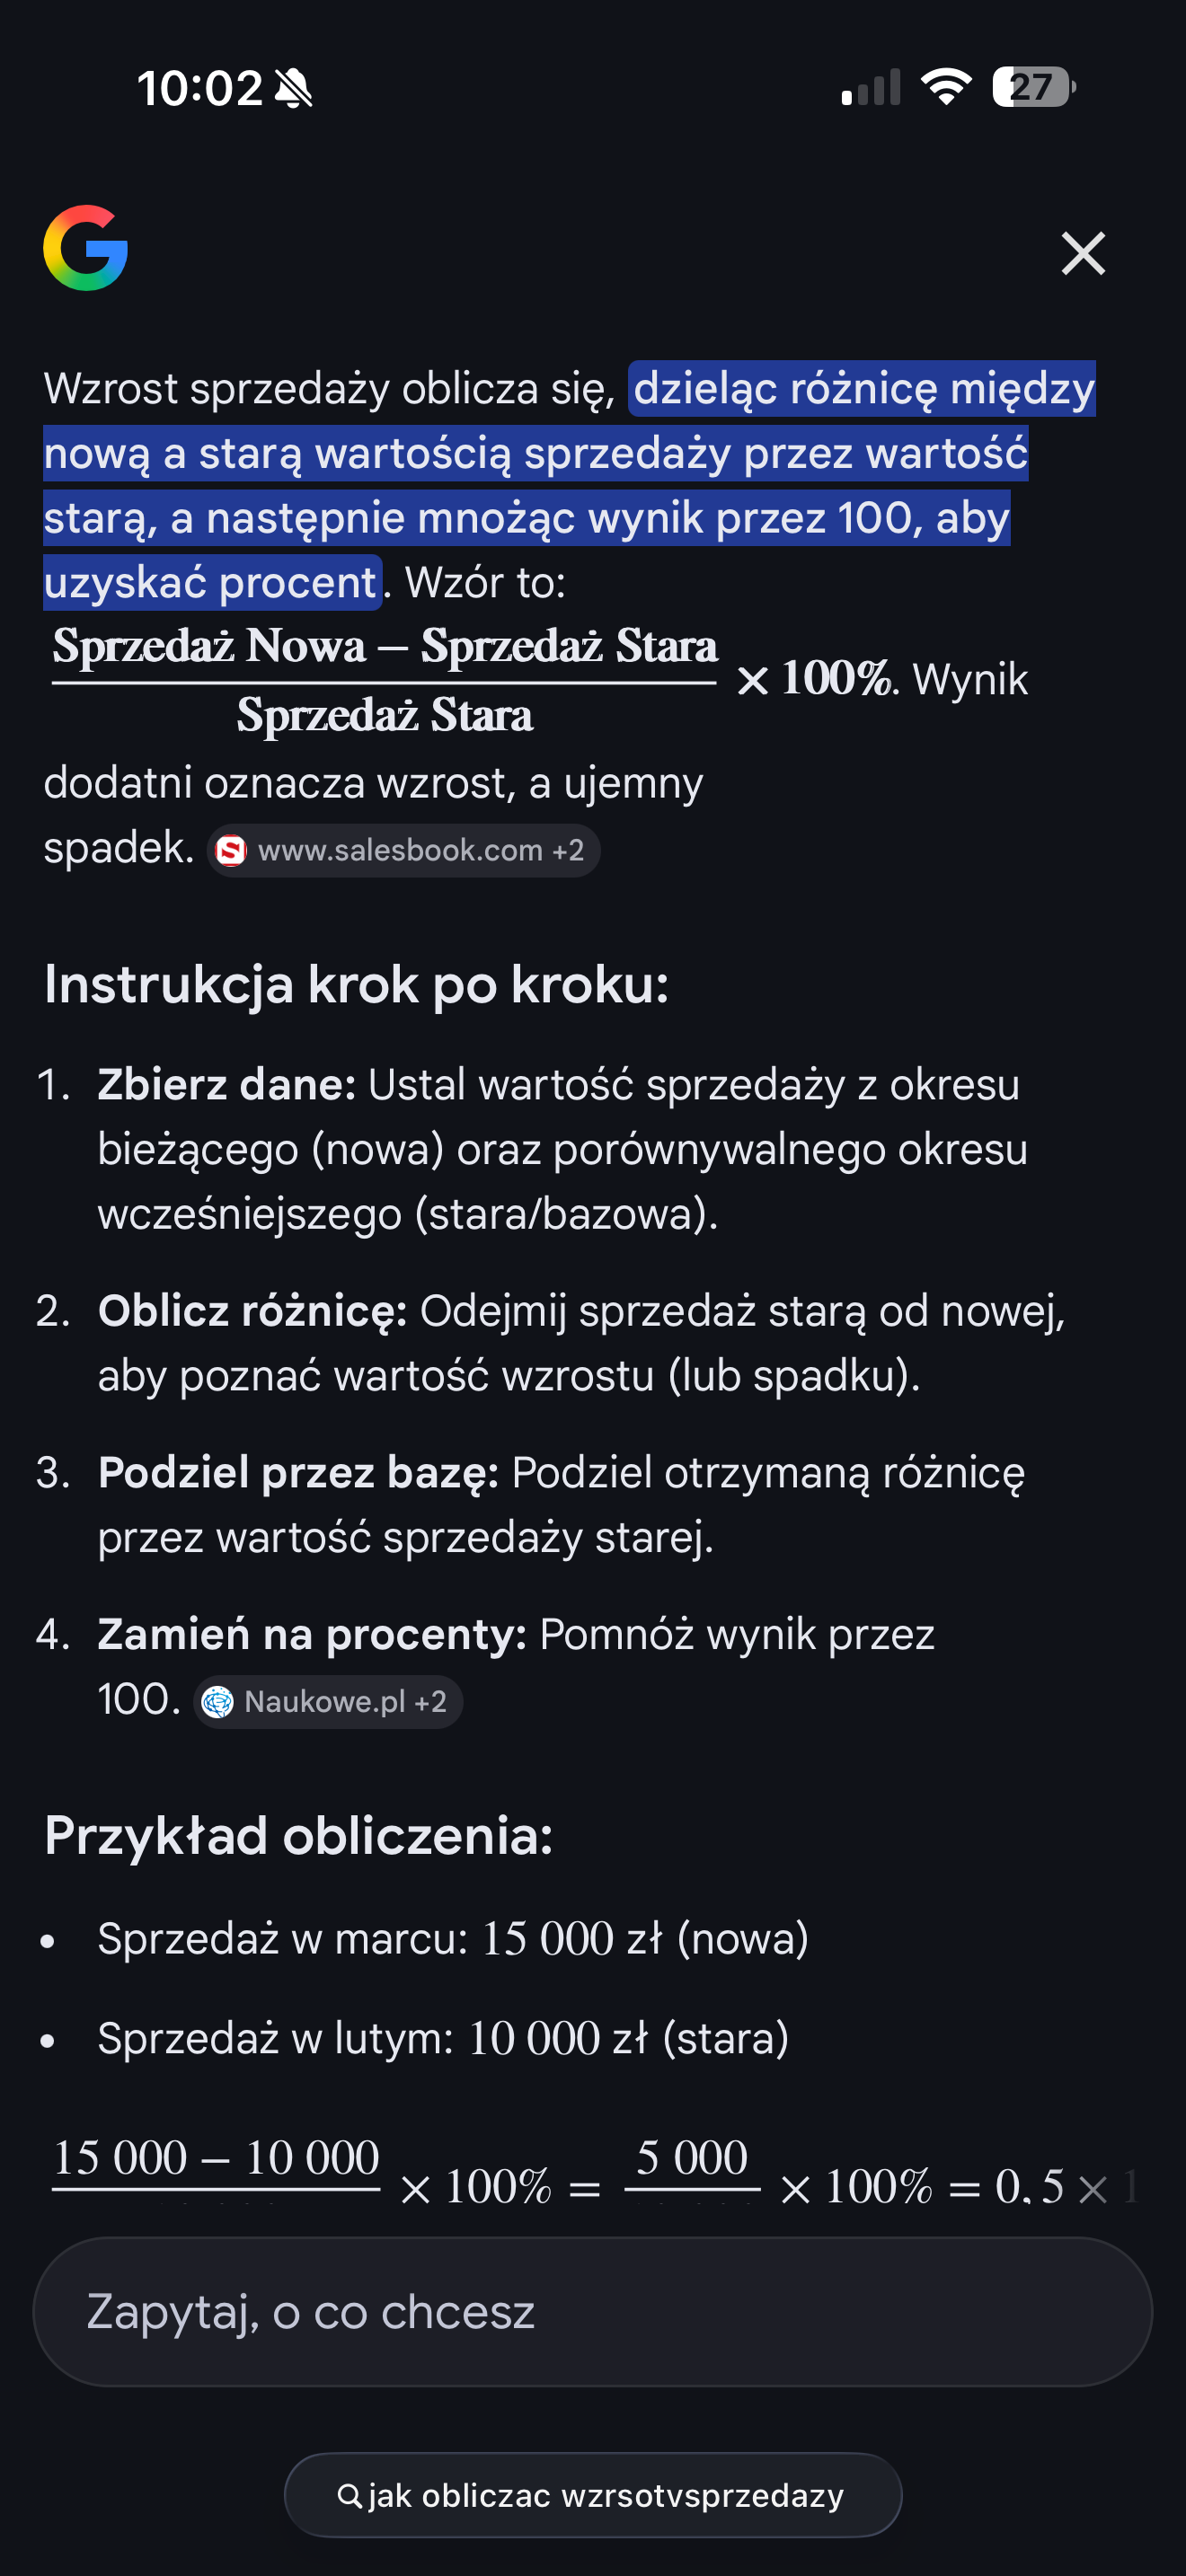Tap the blue Naukowe.pl favicon
Screen dimensions: 1186x2576
coord(218,1701)
